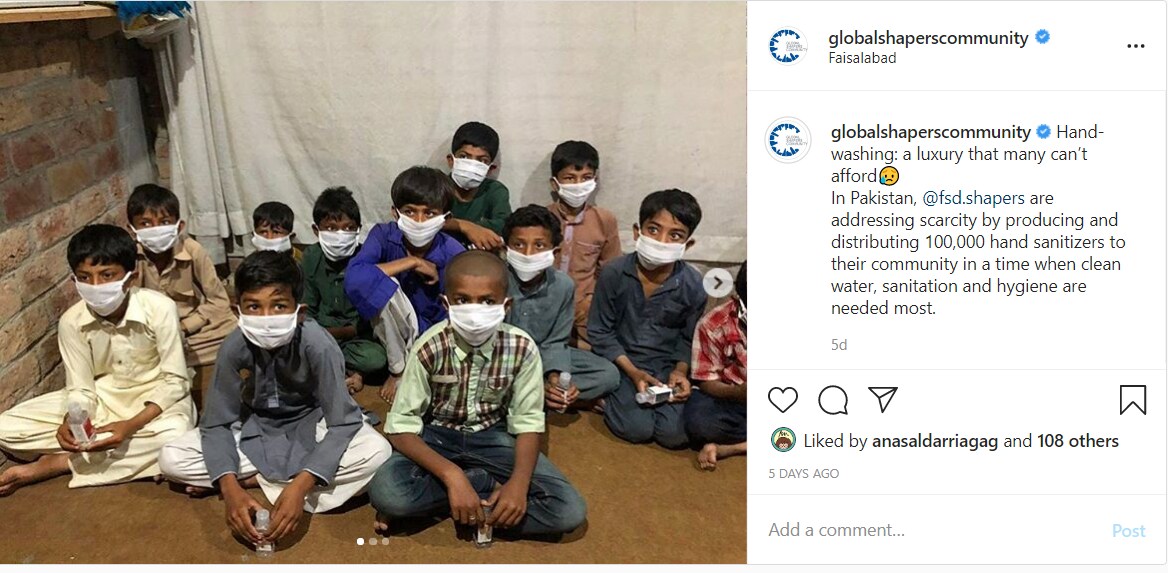Select second carousel dot indicator
The width and height of the screenshot is (1168, 573).
[x=372, y=542]
